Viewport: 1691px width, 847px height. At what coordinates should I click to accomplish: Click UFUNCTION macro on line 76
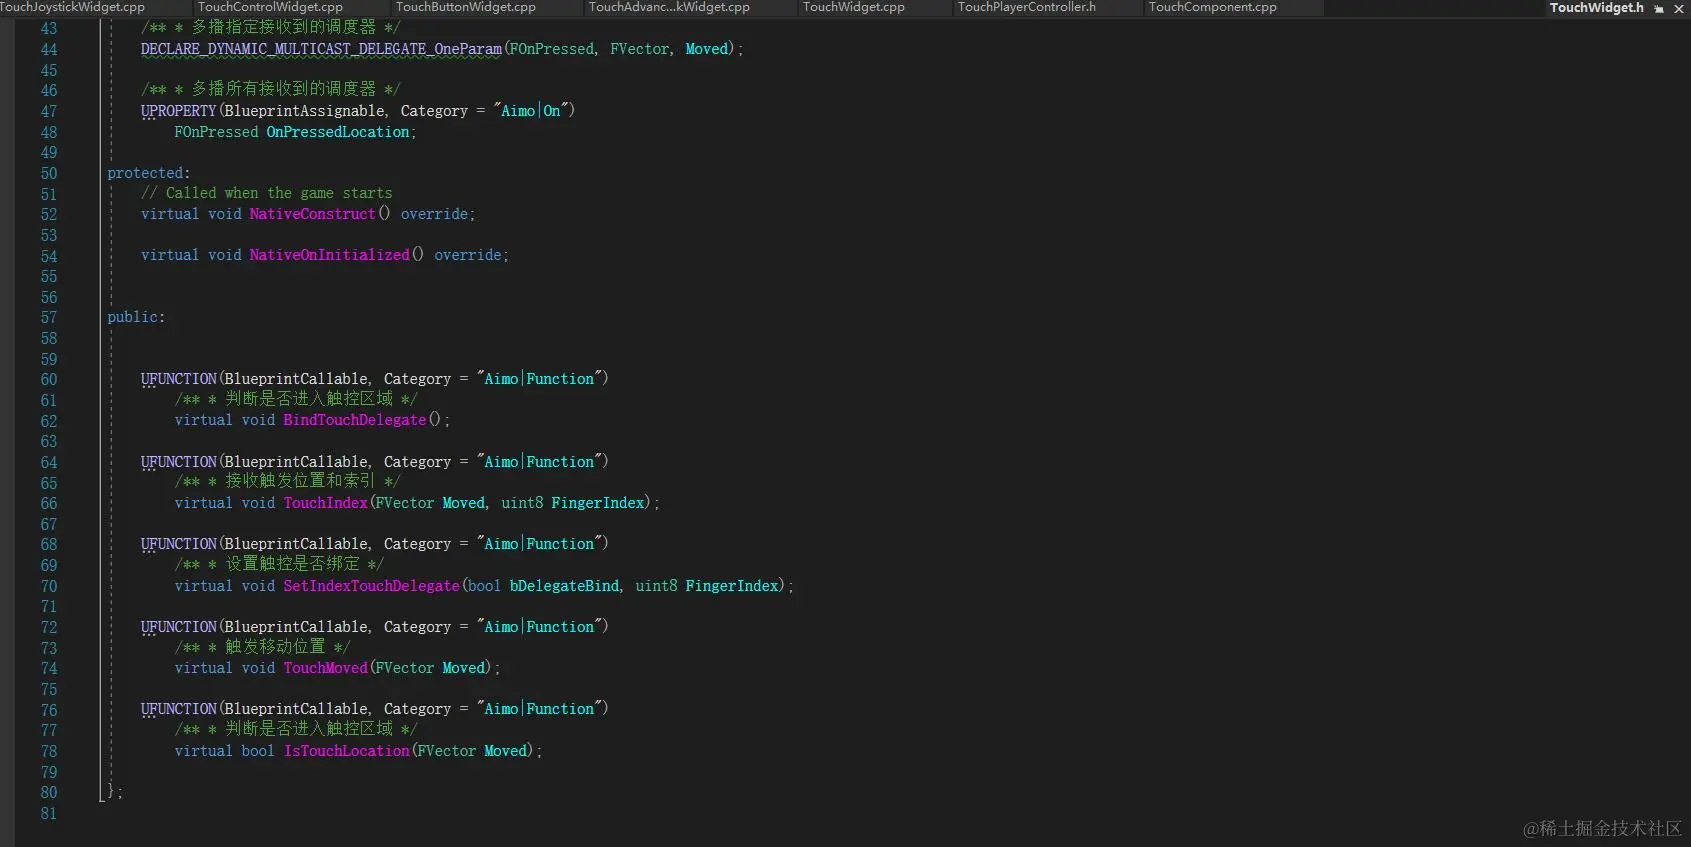pyautogui.click(x=178, y=709)
